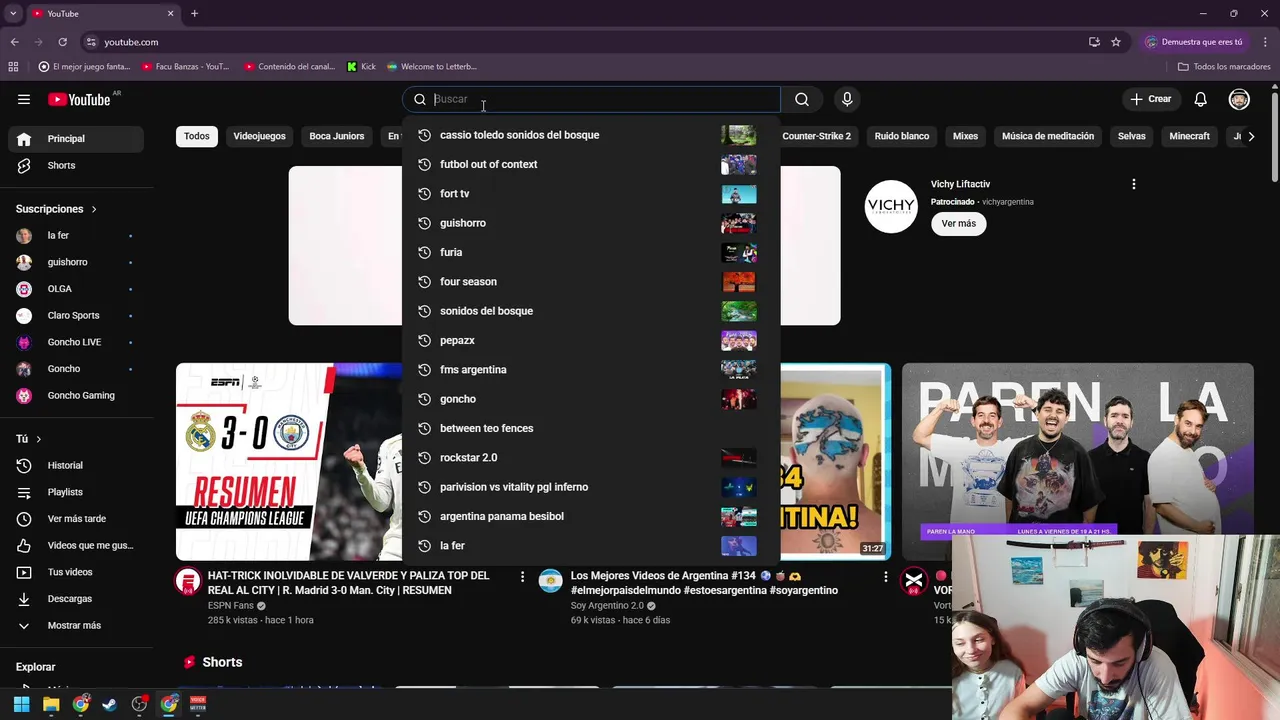Open options for Valverde hat-trick video
Image resolution: width=1280 pixels, height=720 pixels.
click(522, 577)
